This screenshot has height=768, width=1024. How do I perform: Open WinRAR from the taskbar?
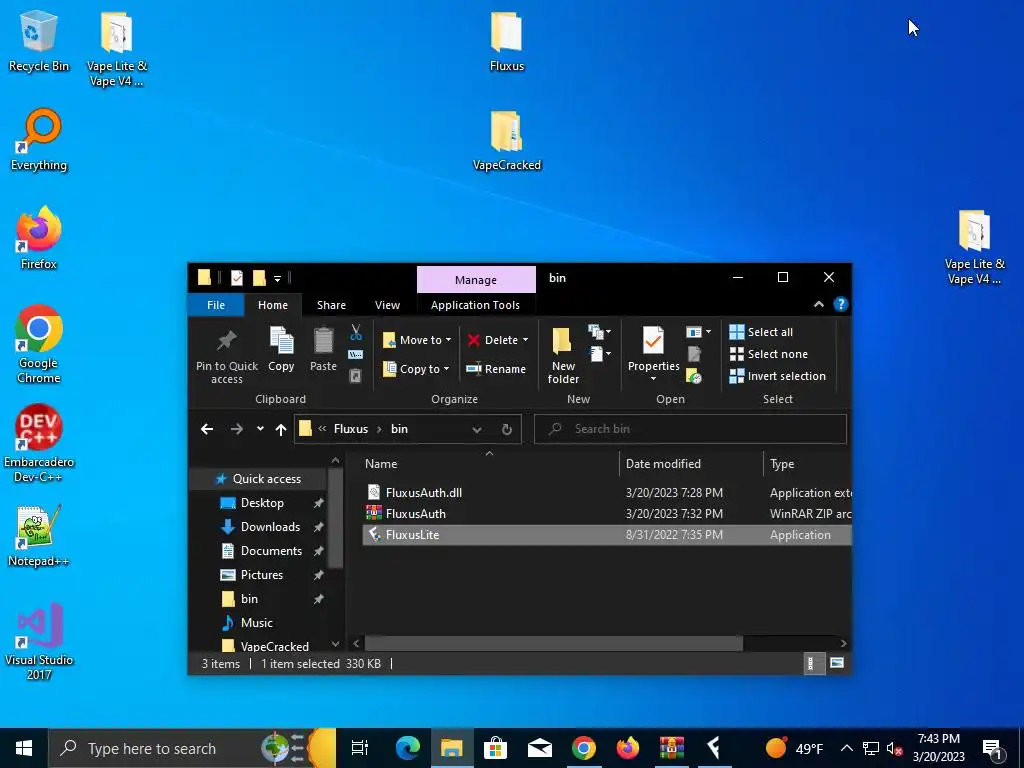point(671,748)
